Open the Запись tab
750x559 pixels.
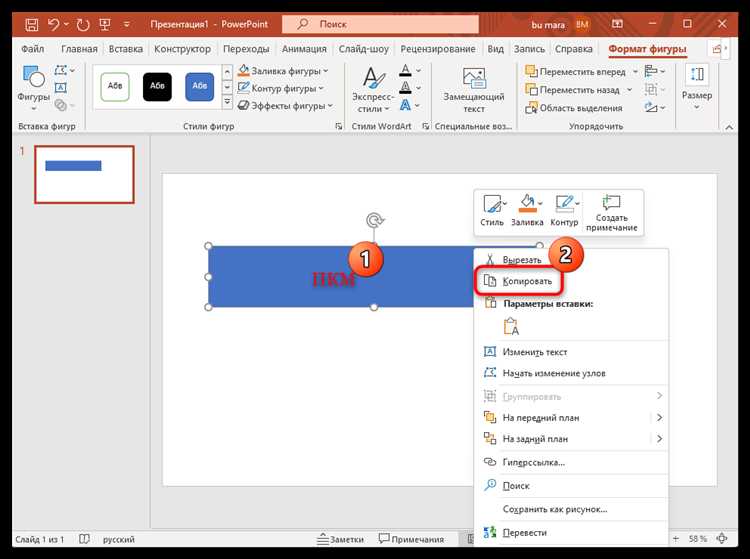point(529,49)
